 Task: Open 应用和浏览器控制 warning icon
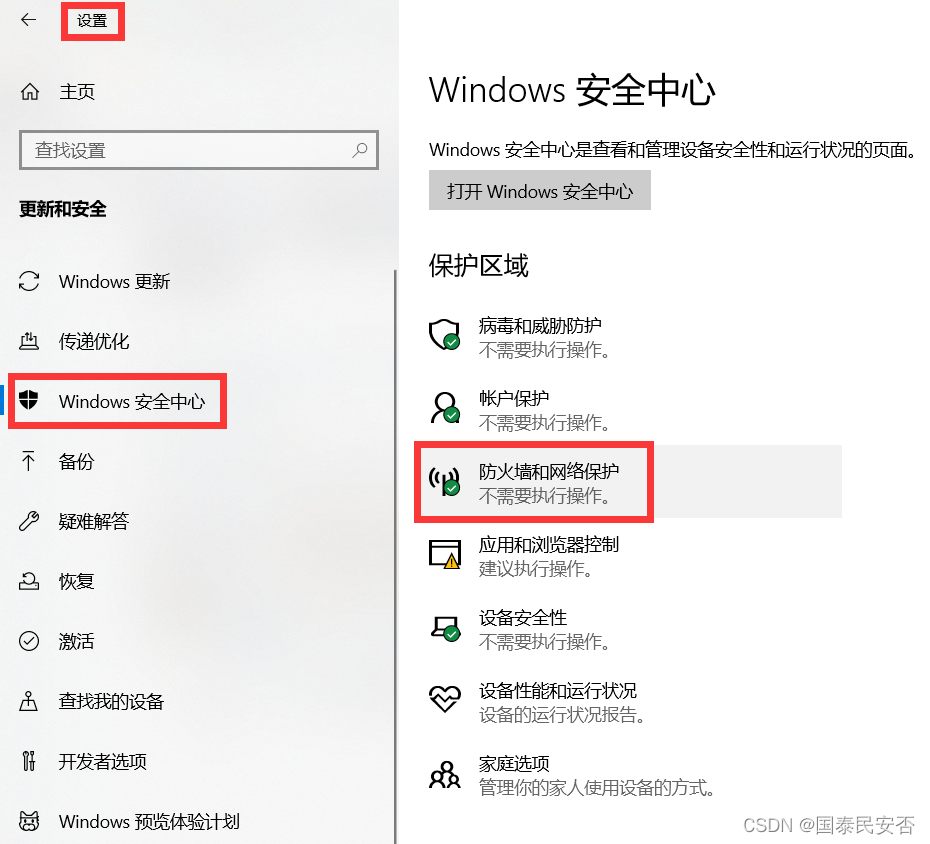coord(445,554)
